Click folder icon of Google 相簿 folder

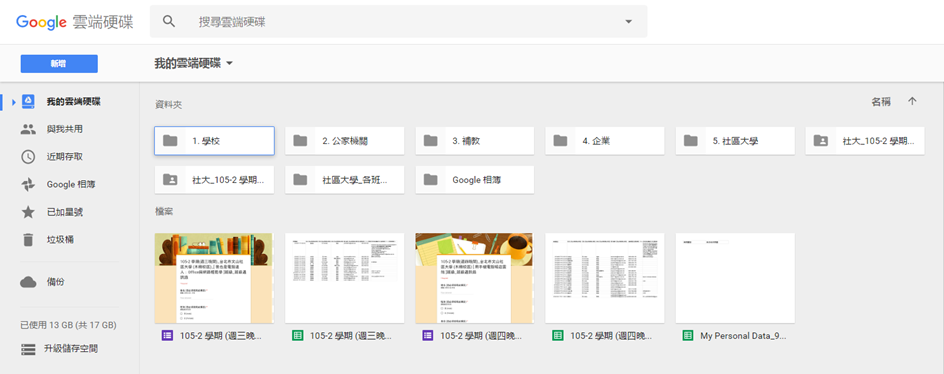(430, 179)
